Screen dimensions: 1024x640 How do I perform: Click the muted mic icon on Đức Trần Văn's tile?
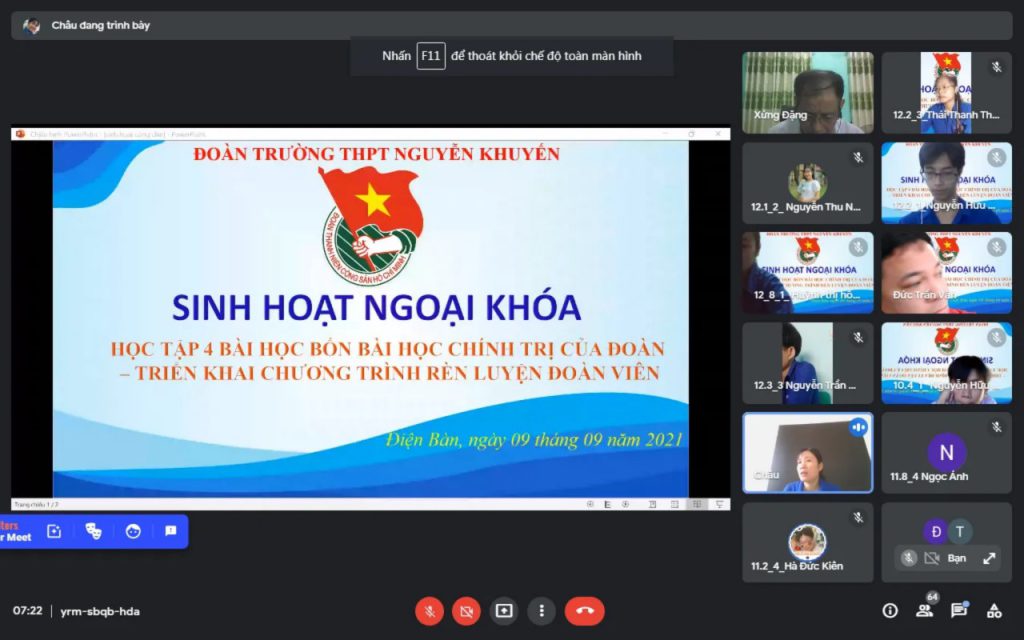pos(997,247)
